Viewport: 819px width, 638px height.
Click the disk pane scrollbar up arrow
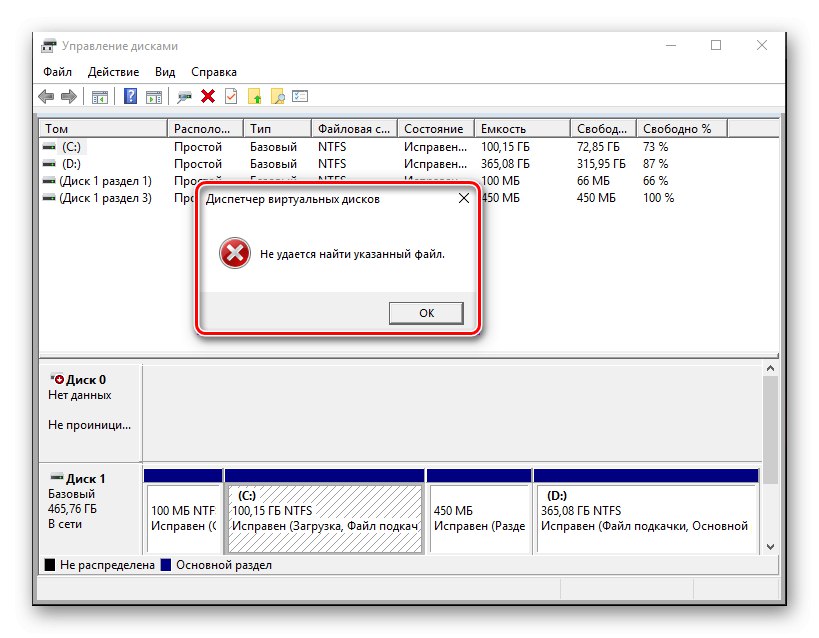coord(770,368)
